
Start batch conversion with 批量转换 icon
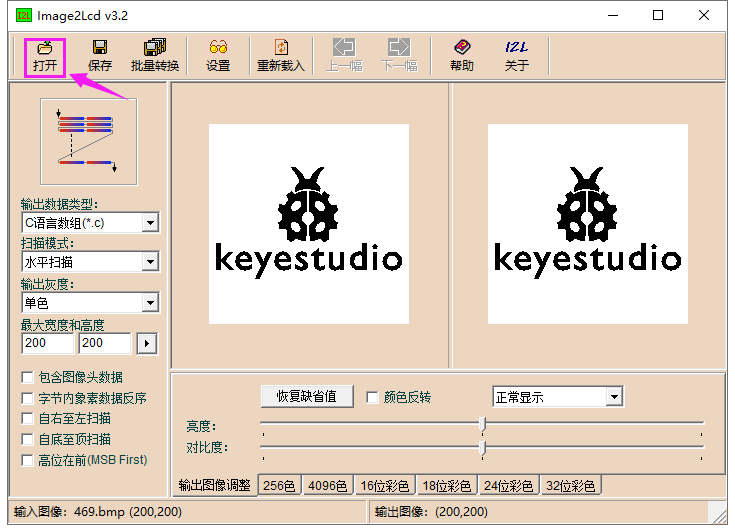point(155,56)
